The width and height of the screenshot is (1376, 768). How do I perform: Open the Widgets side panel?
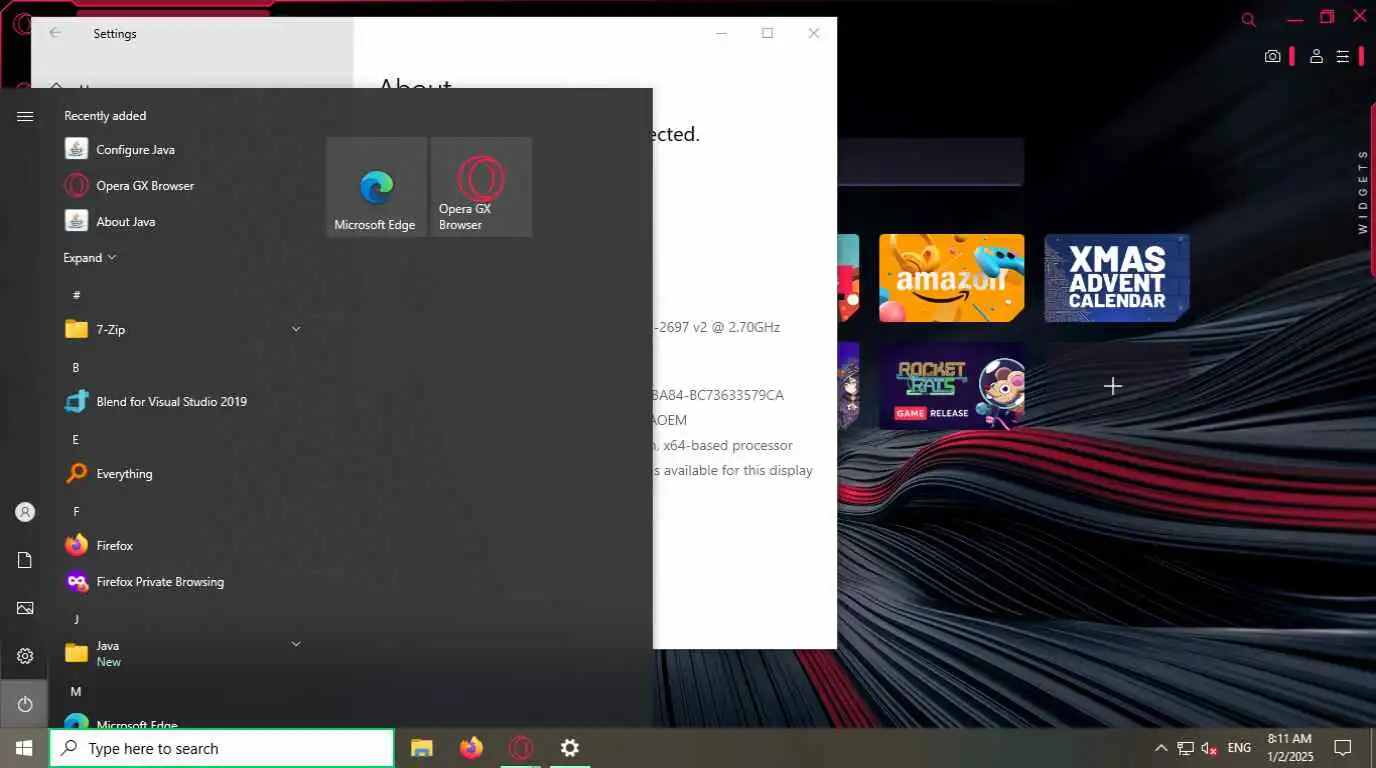[1363, 192]
